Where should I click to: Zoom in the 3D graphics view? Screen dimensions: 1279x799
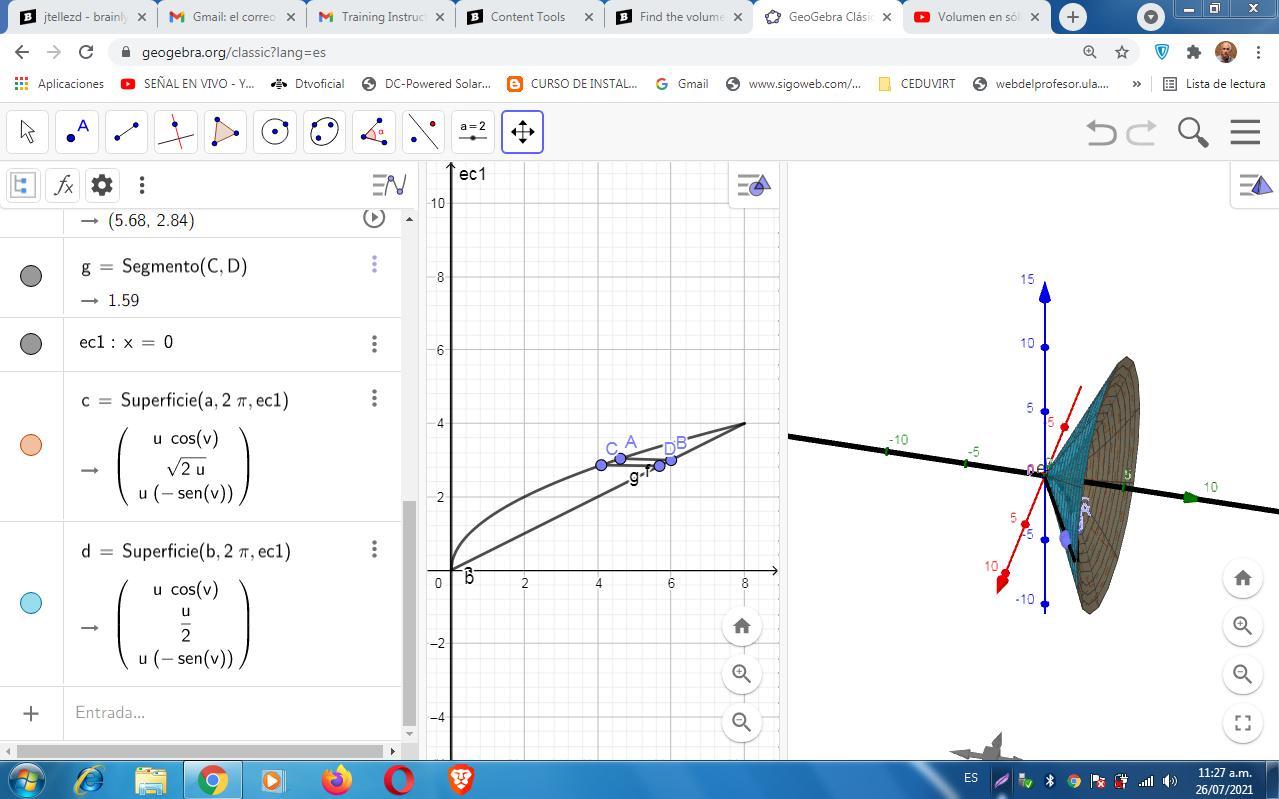(x=1243, y=626)
